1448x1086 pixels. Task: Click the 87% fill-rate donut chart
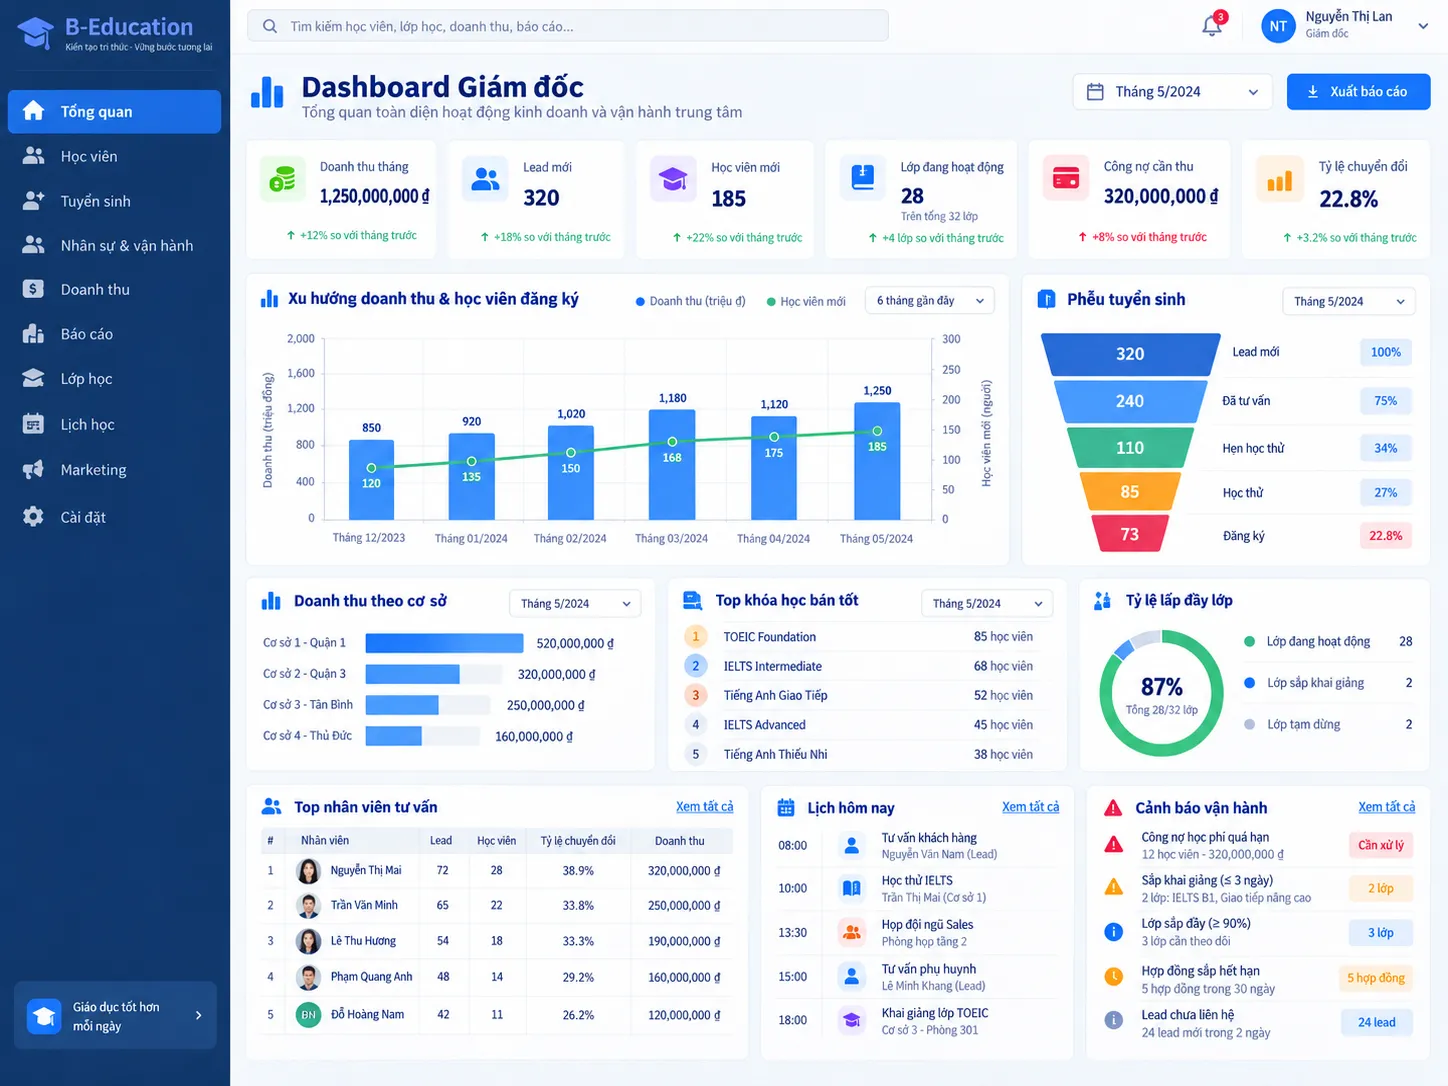coord(1161,692)
